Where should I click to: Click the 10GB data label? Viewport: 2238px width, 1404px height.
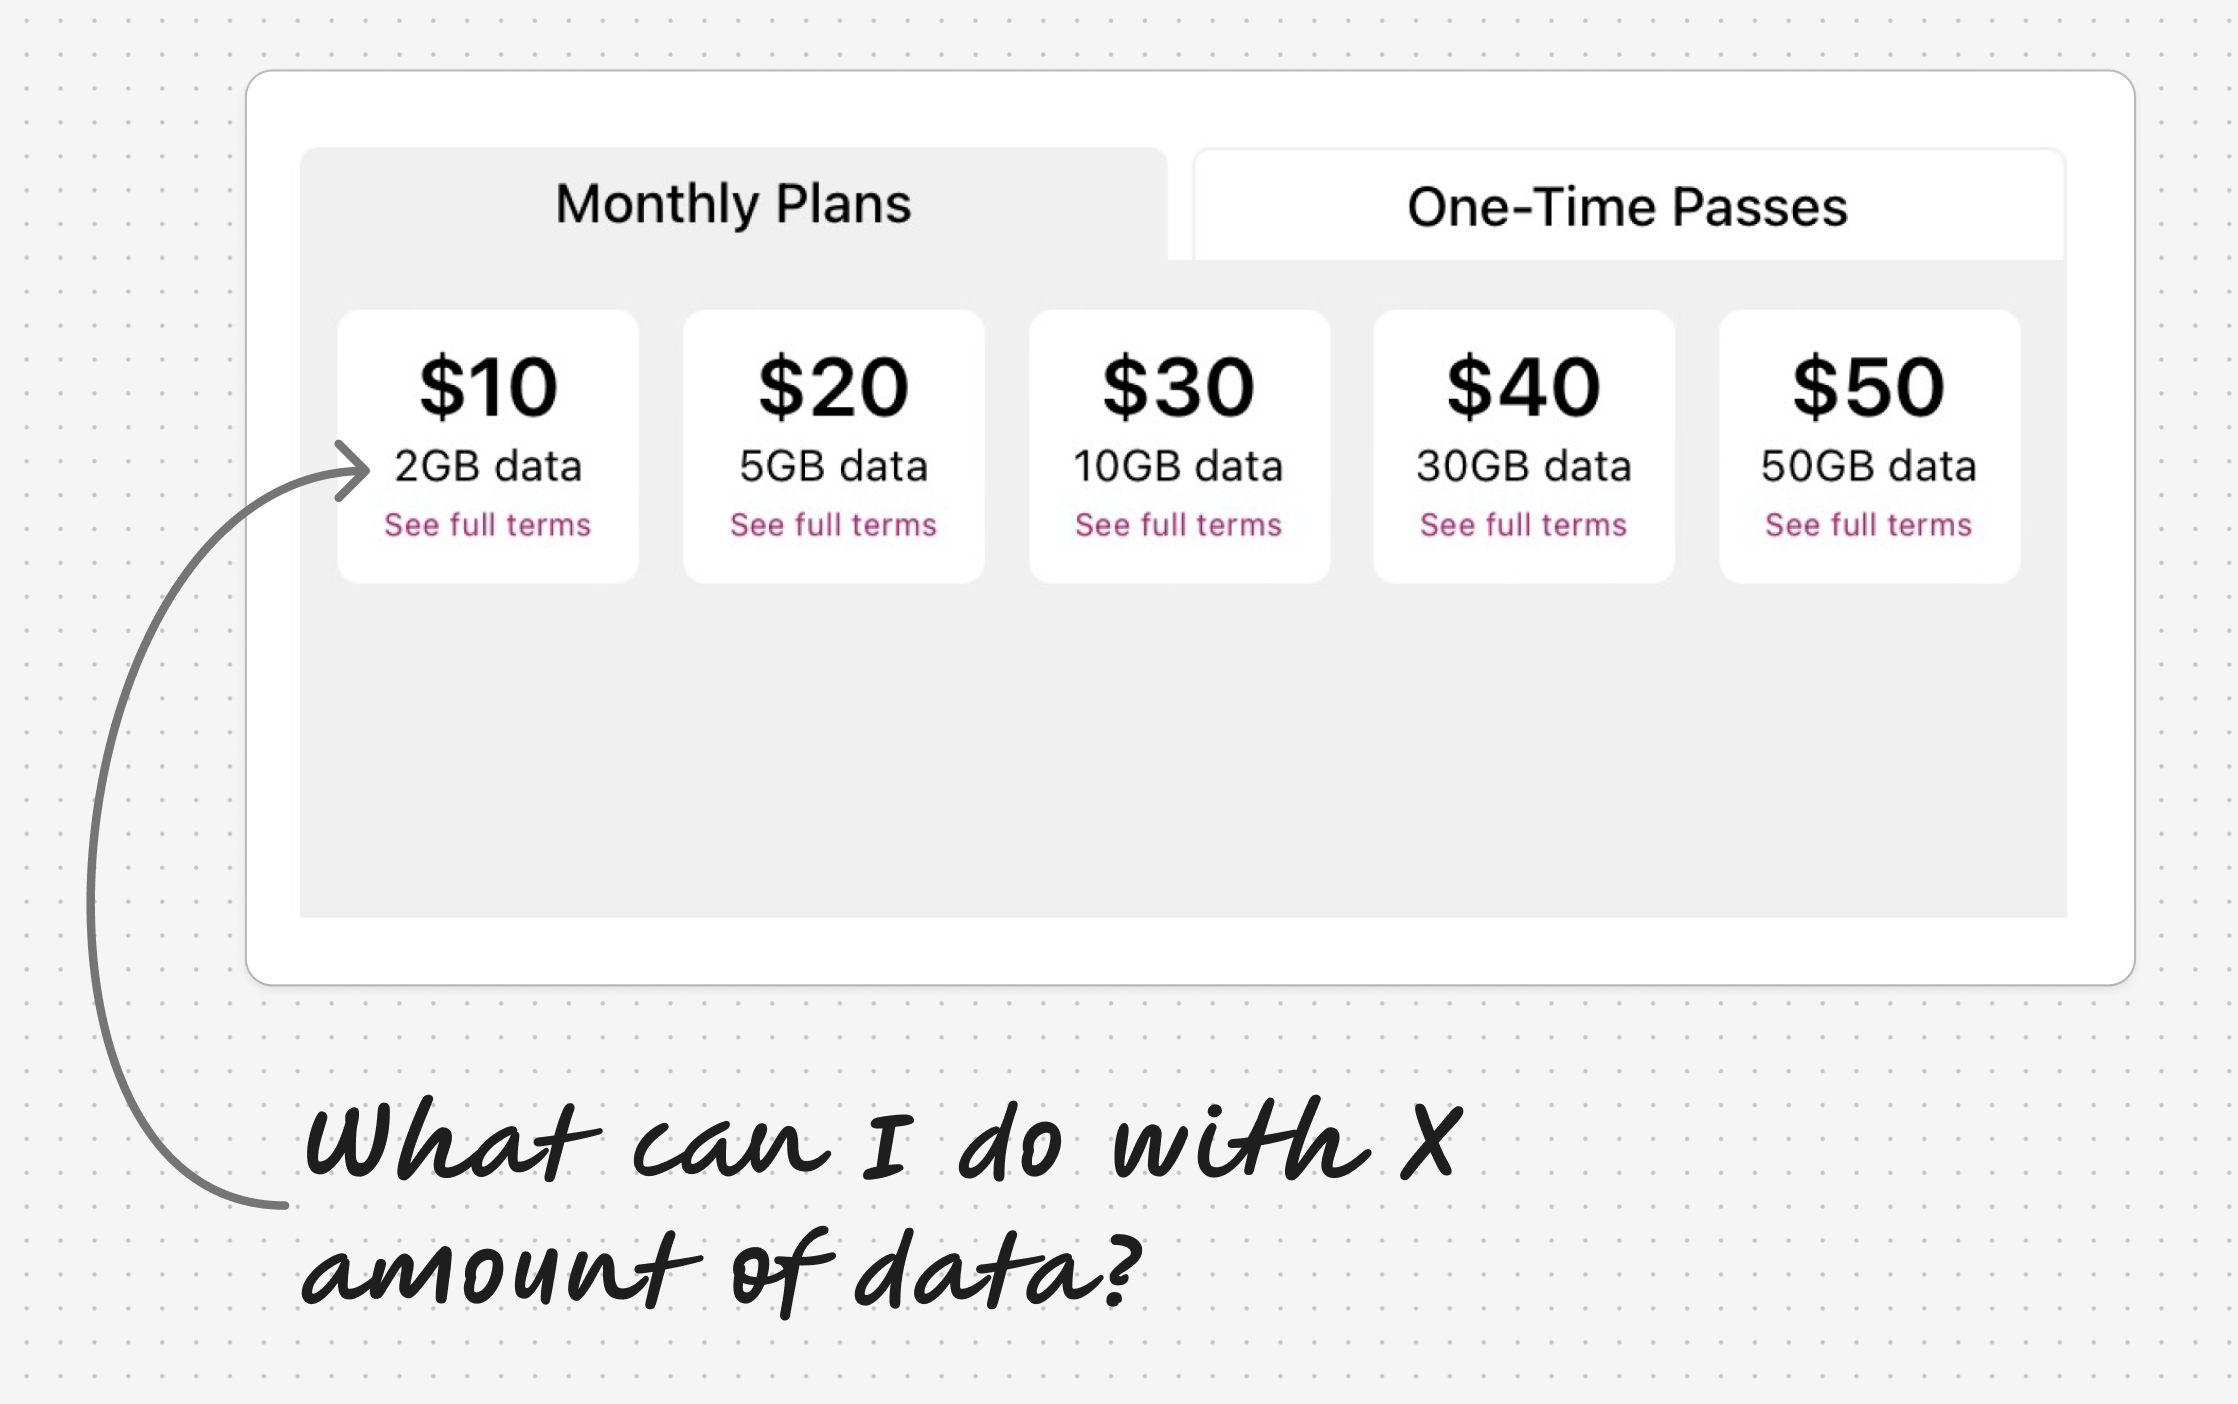[1178, 466]
